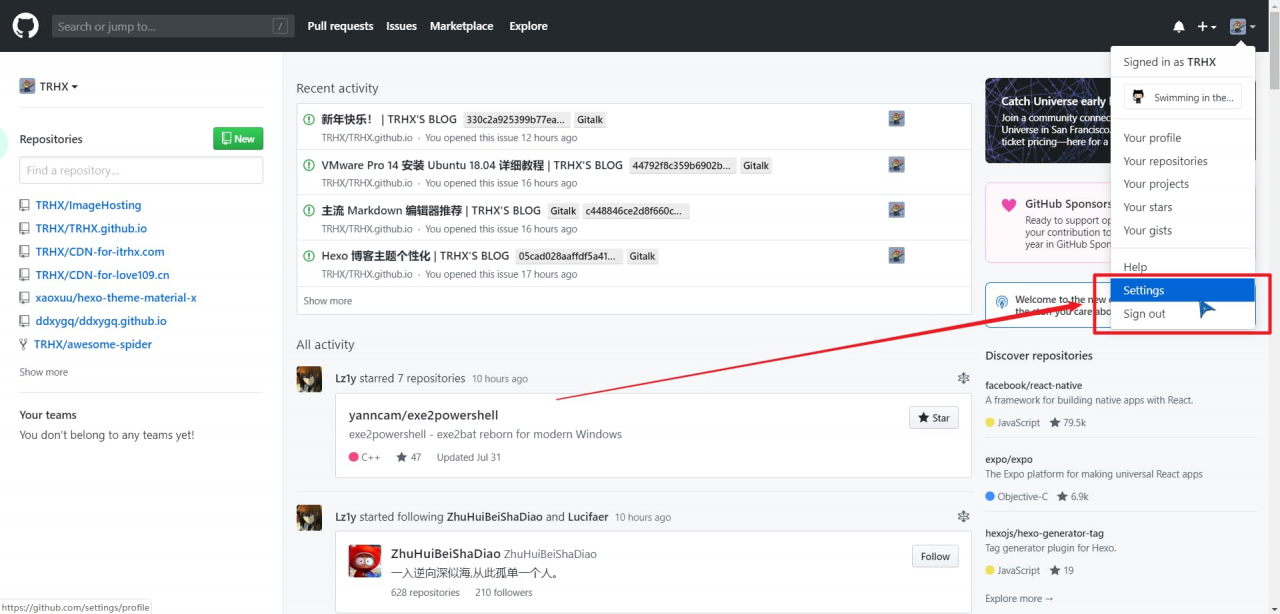Focus the Find a repository input
The image size is (1280, 614).
pos(141,170)
